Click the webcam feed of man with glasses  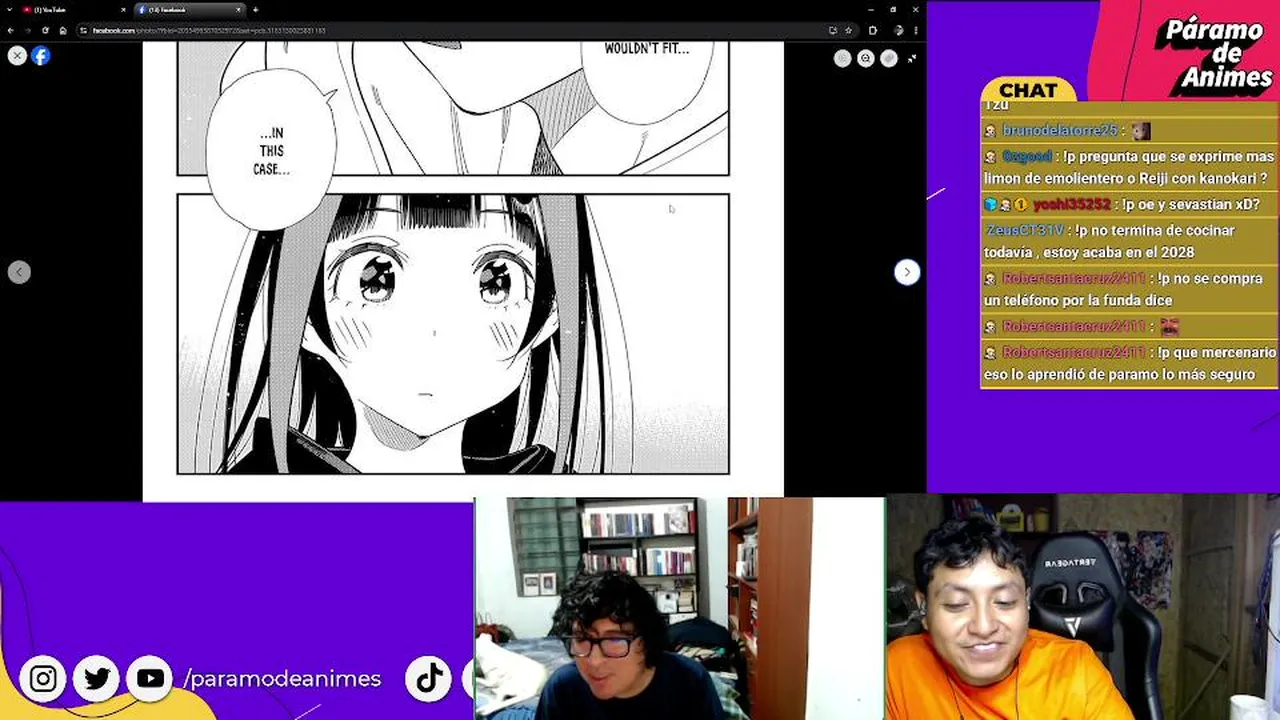pyautogui.click(x=680, y=608)
